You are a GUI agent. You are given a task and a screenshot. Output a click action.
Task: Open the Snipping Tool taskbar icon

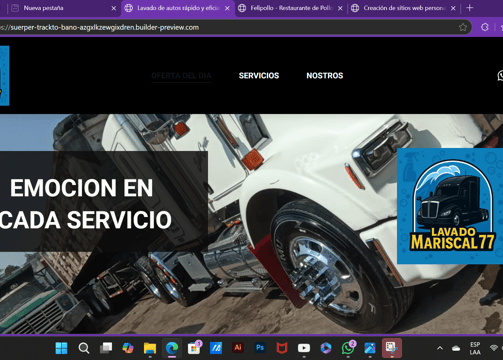pos(392,348)
